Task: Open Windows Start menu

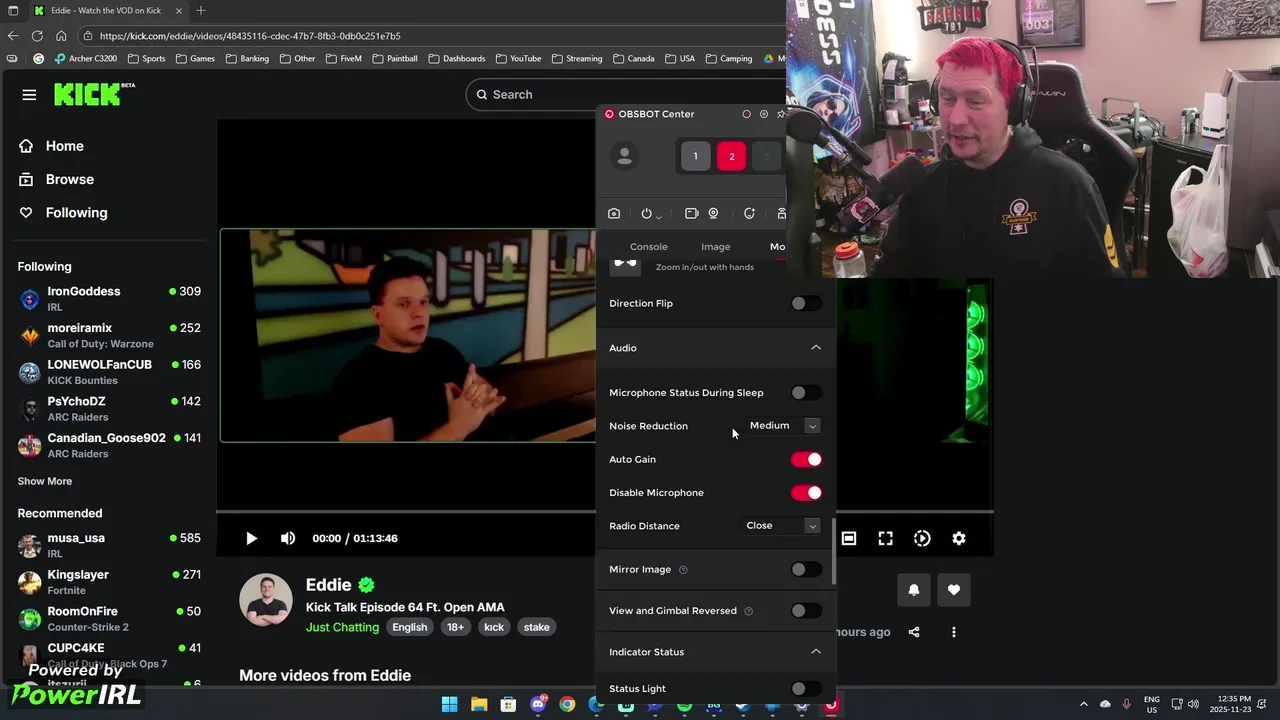Action: pyautogui.click(x=450, y=705)
